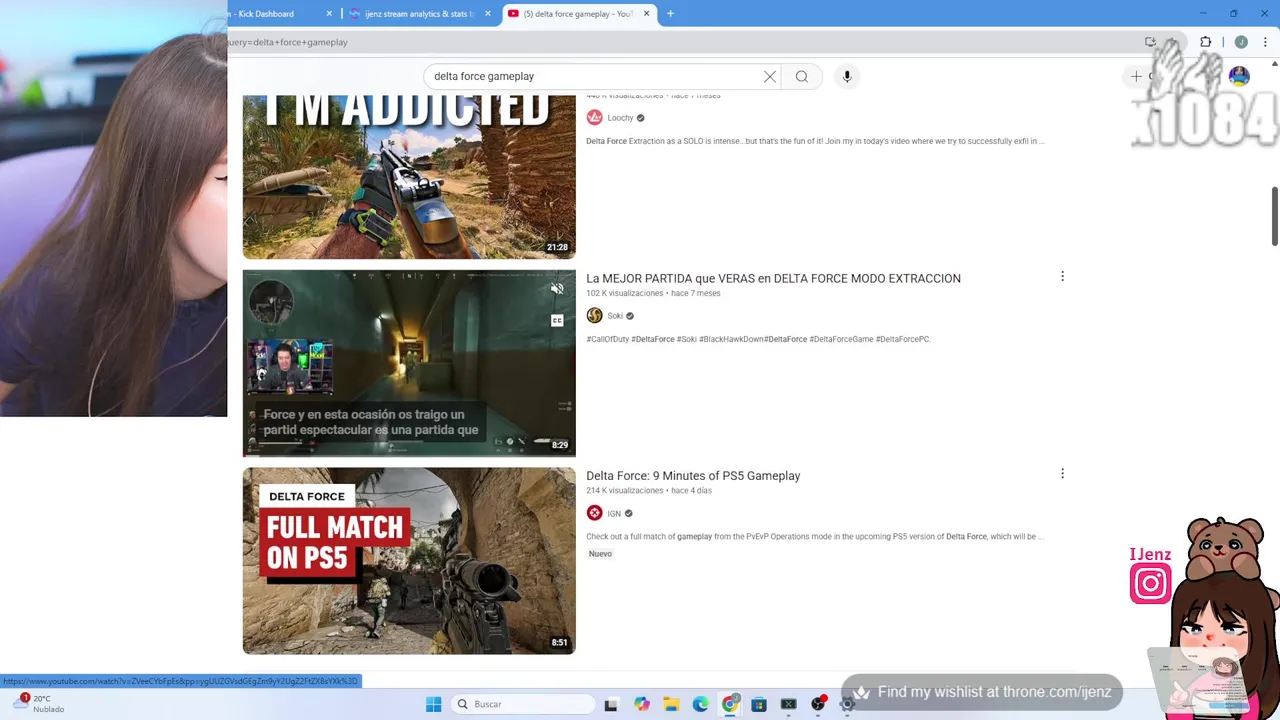Open the YouTube account avatar menu
This screenshot has width=1280, height=720.
[x=1239, y=76]
